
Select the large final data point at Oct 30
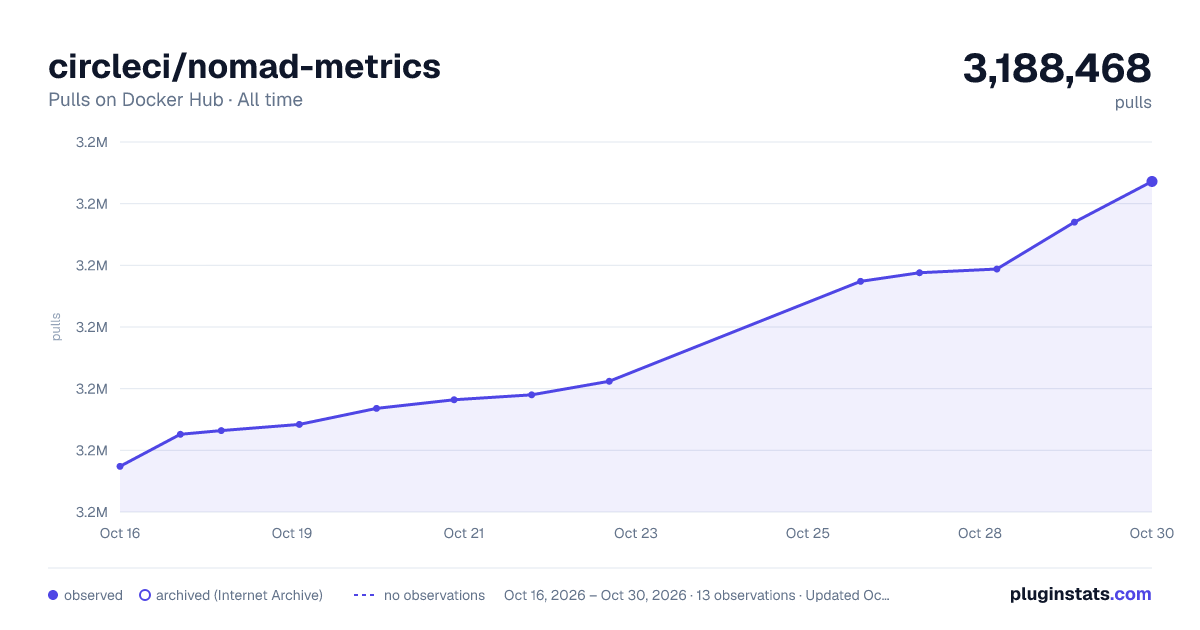pos(1152,181)
